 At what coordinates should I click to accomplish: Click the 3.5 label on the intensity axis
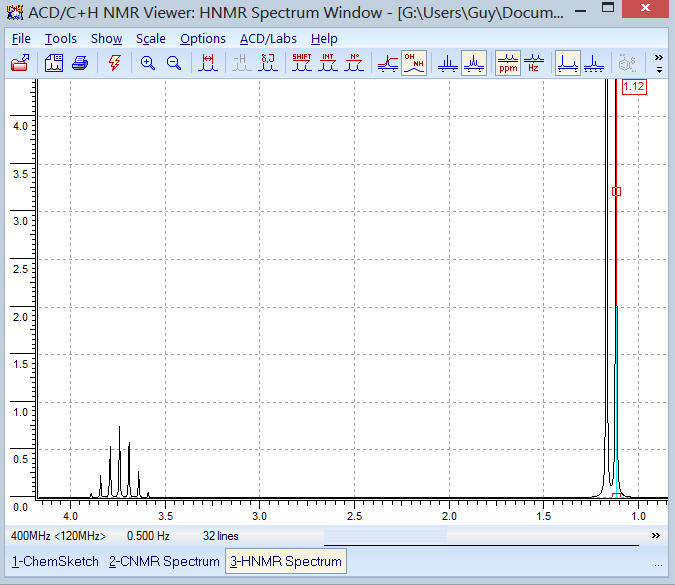[x=20, y=174]
